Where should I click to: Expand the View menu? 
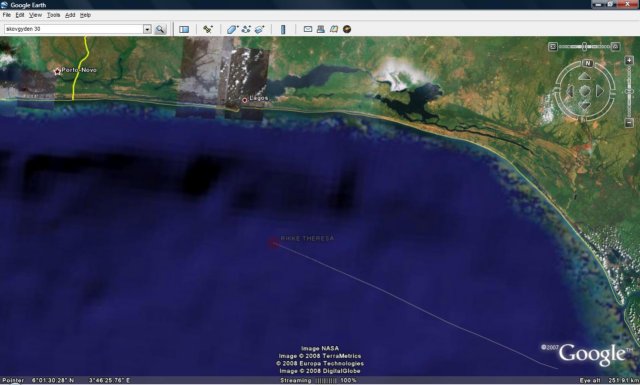coord(35,15)
